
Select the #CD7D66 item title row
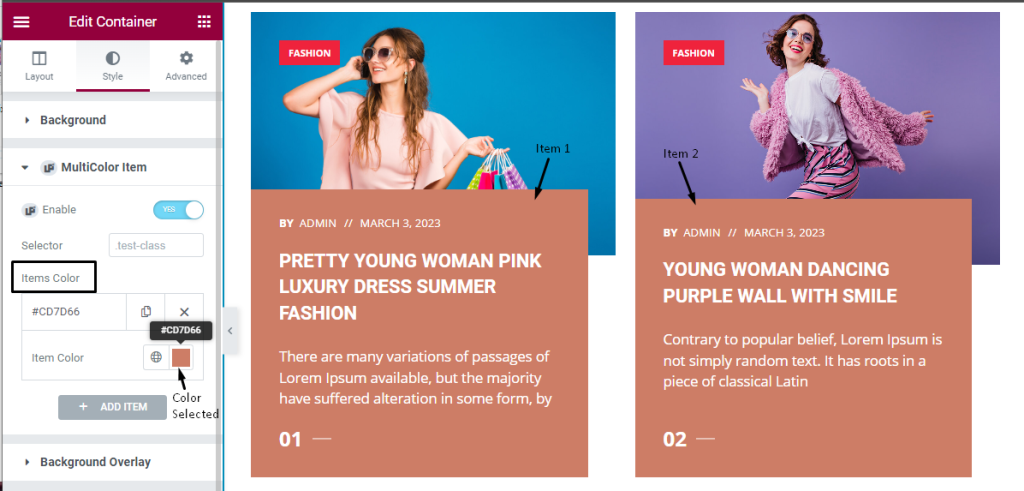point(74,312)
